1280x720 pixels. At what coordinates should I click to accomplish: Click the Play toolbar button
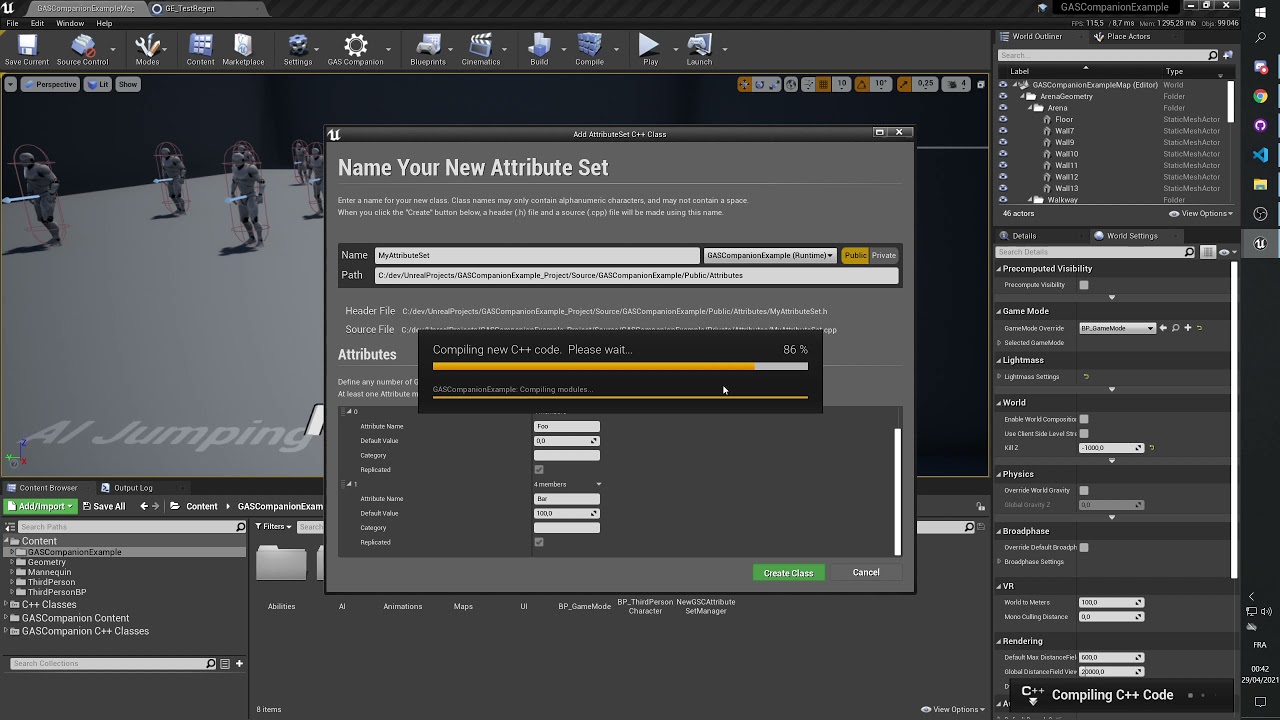pyautogui.click(x=650, y=50)
